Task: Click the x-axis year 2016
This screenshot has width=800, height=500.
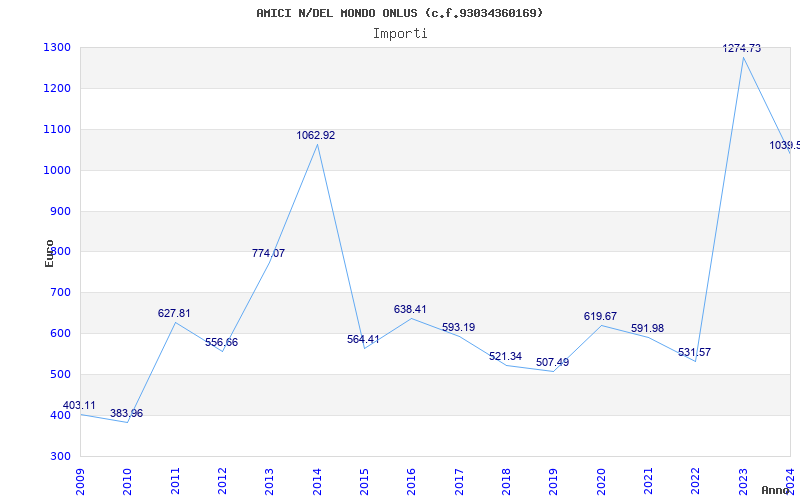Action: pyautogui.click(x=412, y=481)
